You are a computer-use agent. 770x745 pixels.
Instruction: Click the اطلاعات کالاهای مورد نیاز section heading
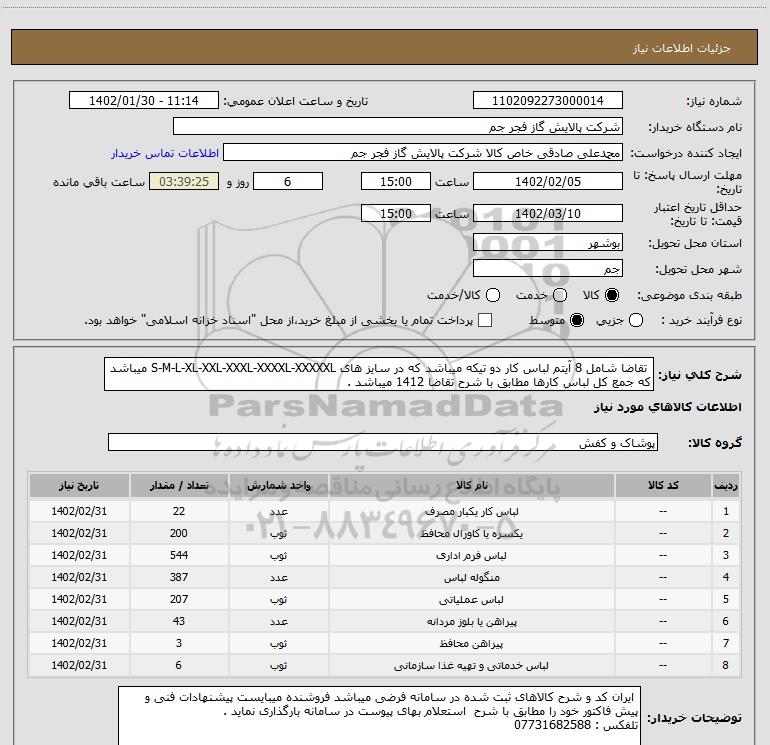coord(668,407)
